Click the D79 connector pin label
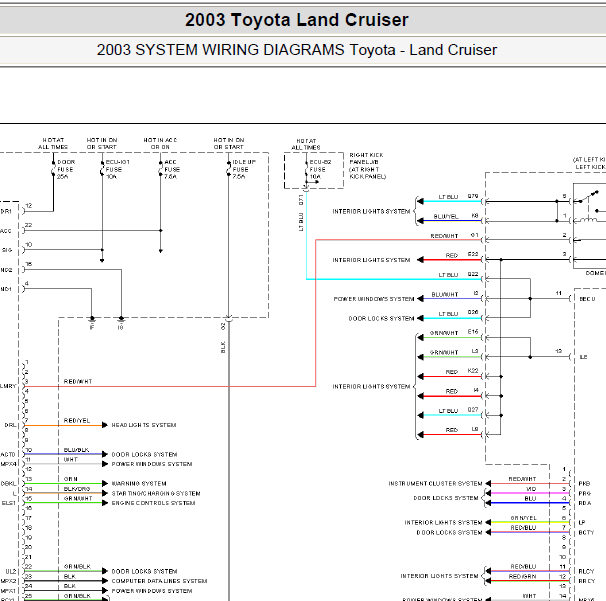606x601 pixels. pyautogui.click(x=473, y=196)
